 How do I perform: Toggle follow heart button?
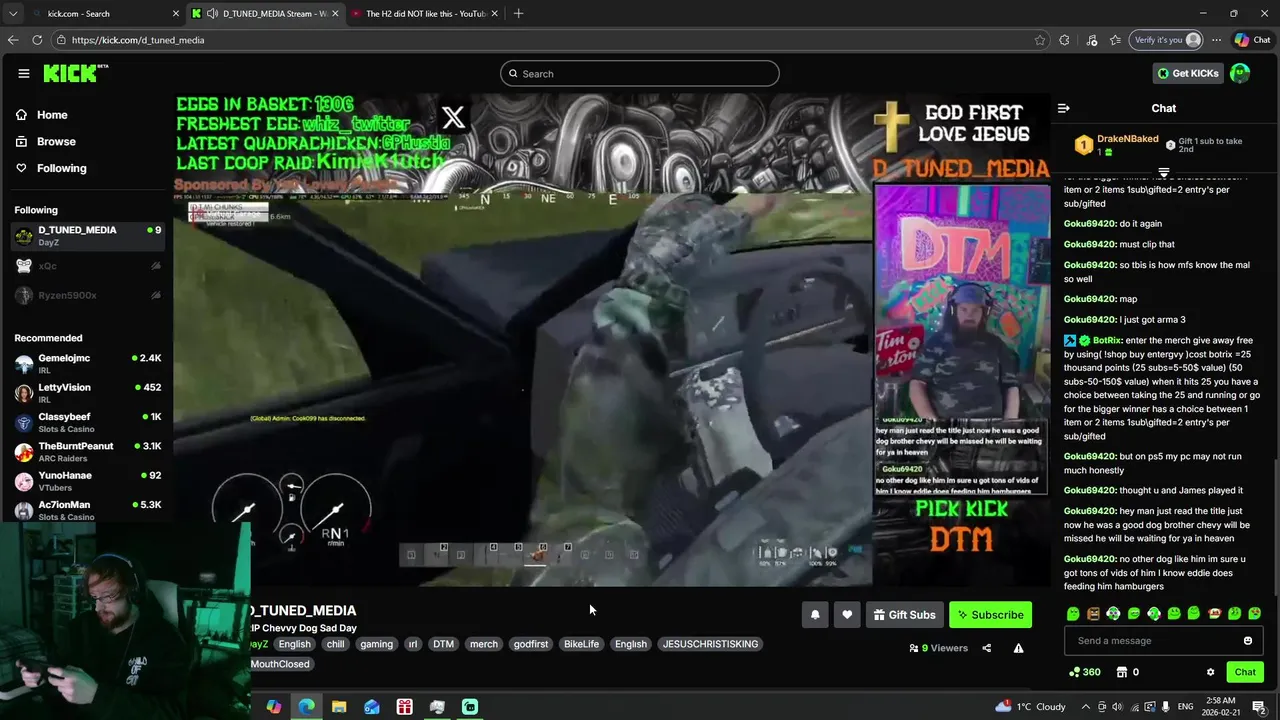847,615
